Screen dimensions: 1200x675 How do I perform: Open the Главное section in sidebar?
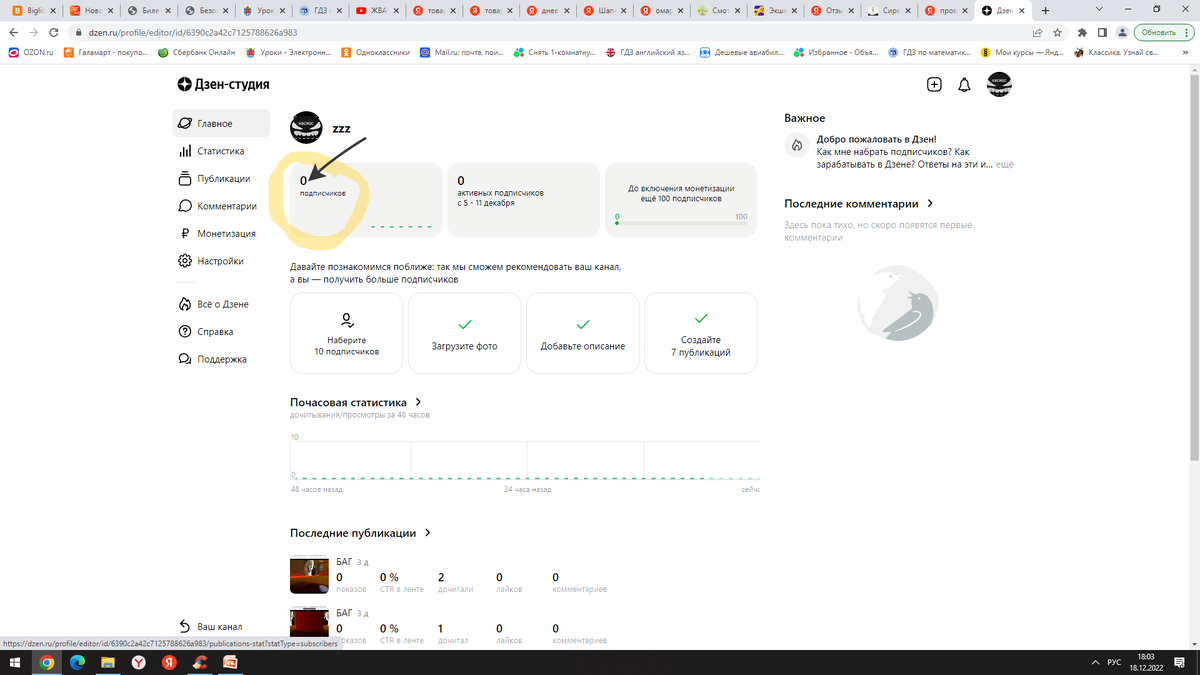220,123
